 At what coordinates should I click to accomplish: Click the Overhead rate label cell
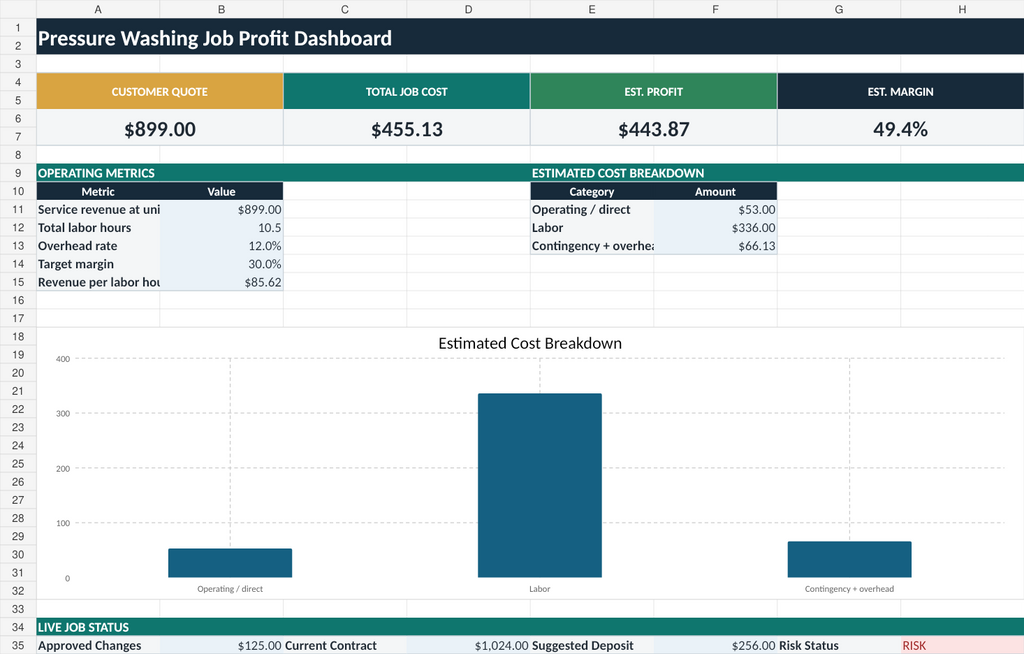pyautogui.click(x=98, y=246)
